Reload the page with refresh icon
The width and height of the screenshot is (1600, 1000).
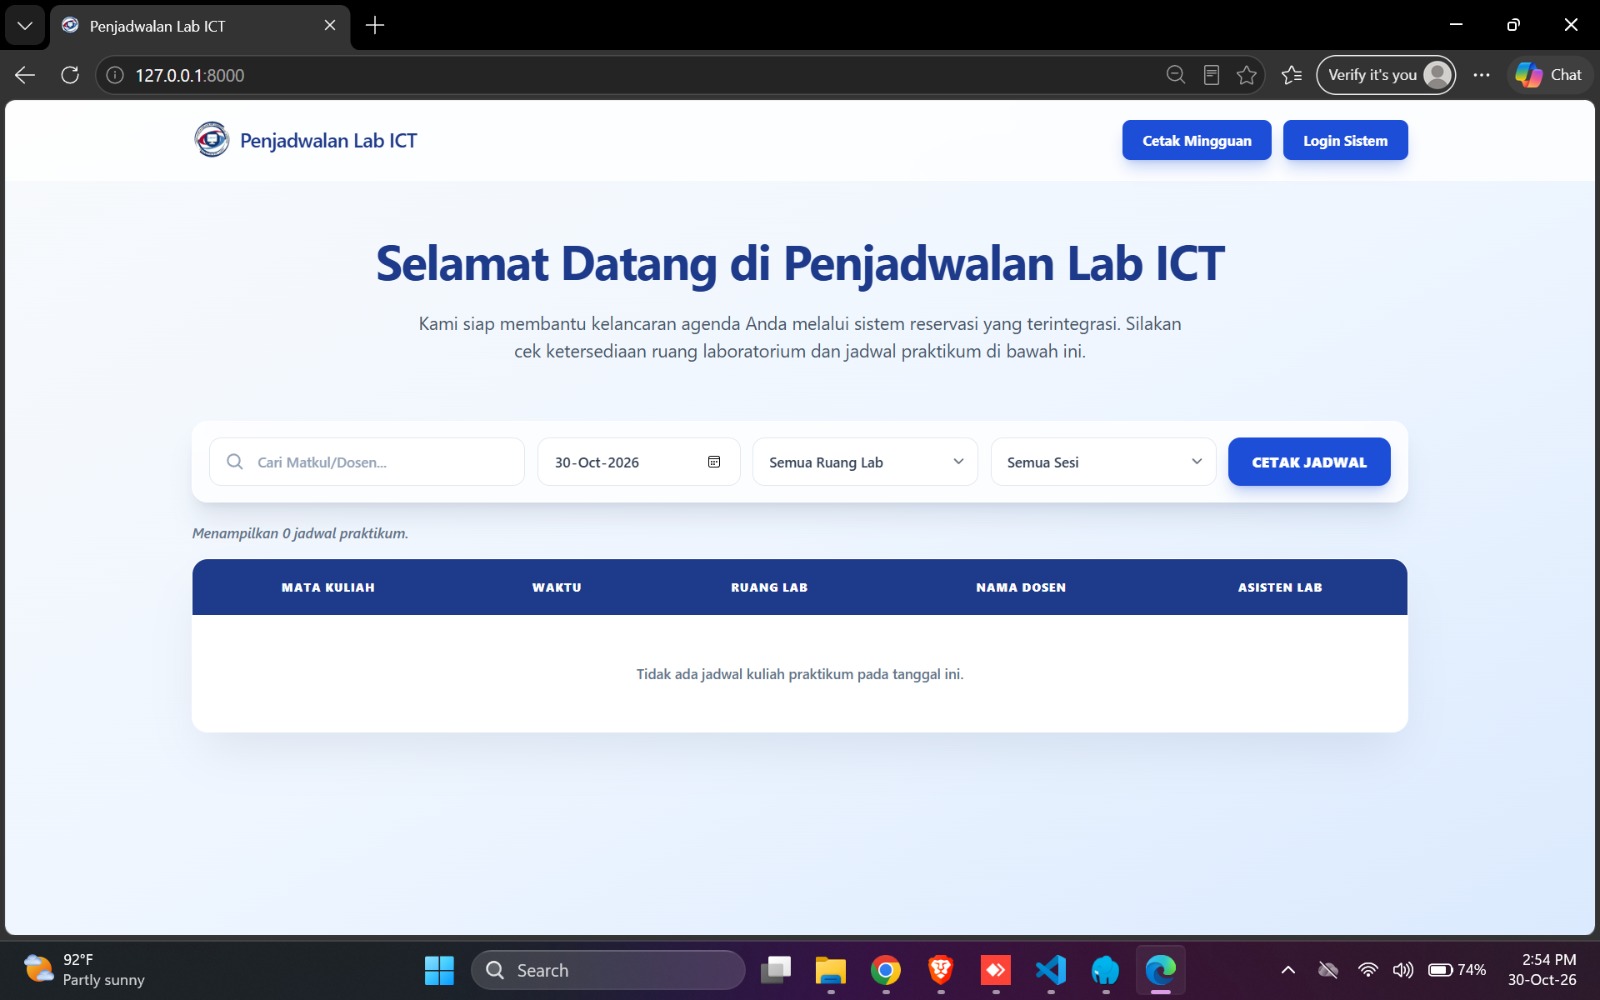pyautogui.click(x=70, y=75)
